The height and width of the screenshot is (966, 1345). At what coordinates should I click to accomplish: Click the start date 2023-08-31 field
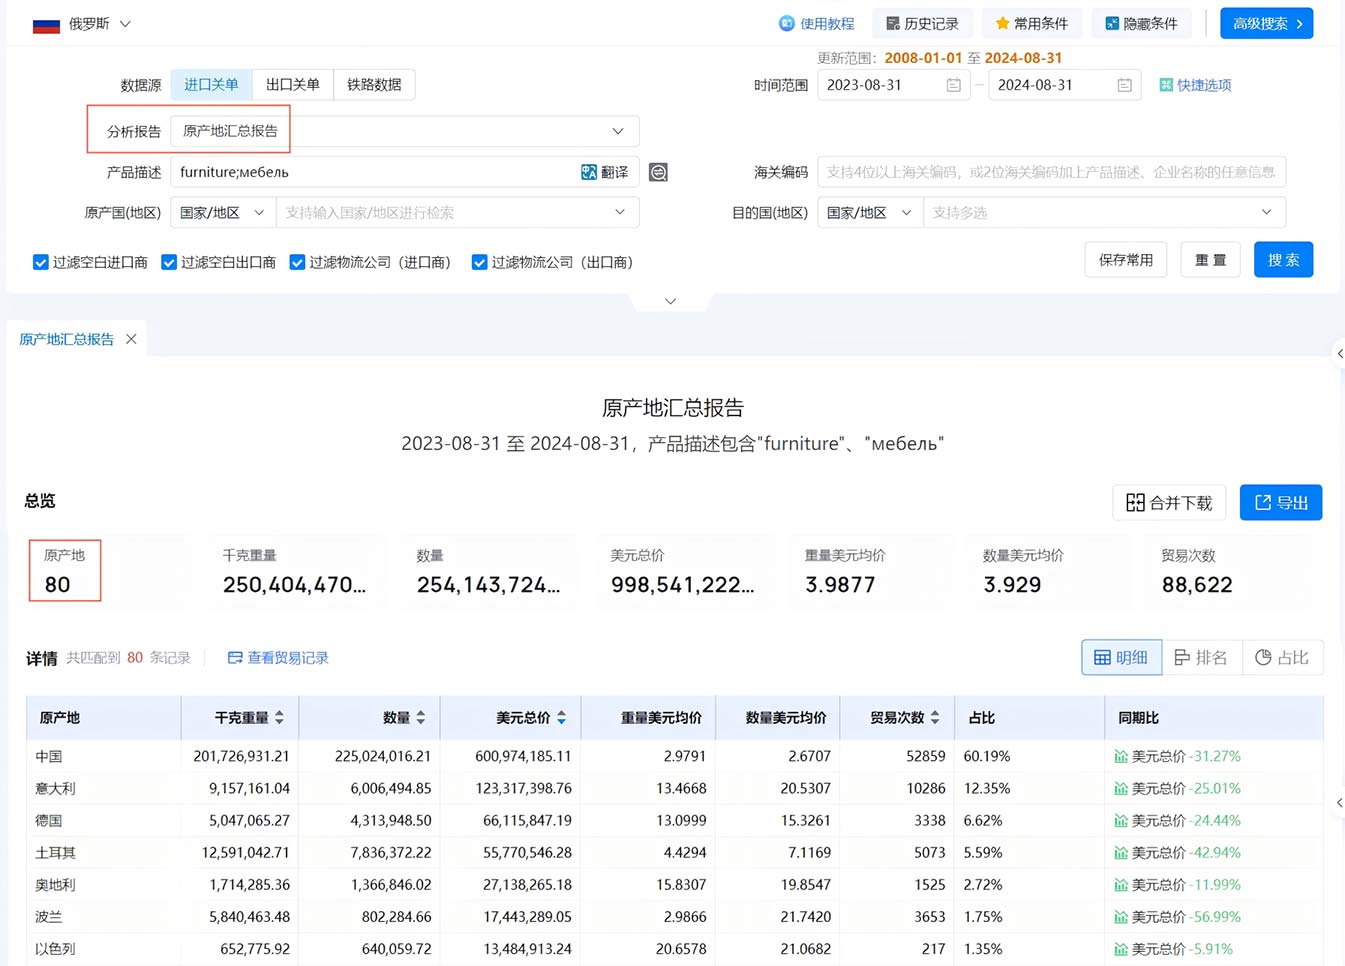point(893,85)
